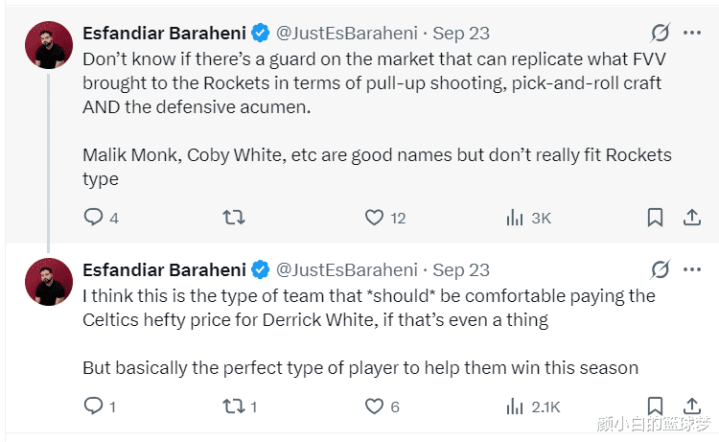Open Grok icon on second tweet
This screenshot has width=719, height=442.
pos(660,270)
